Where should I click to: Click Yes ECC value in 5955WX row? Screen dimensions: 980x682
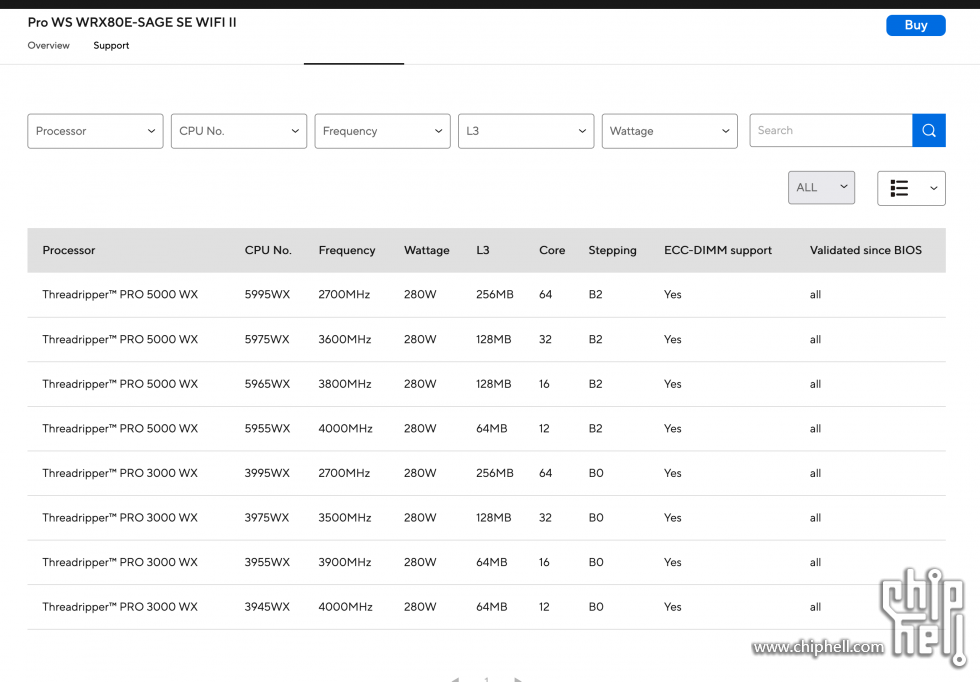[x=672, y=429]
